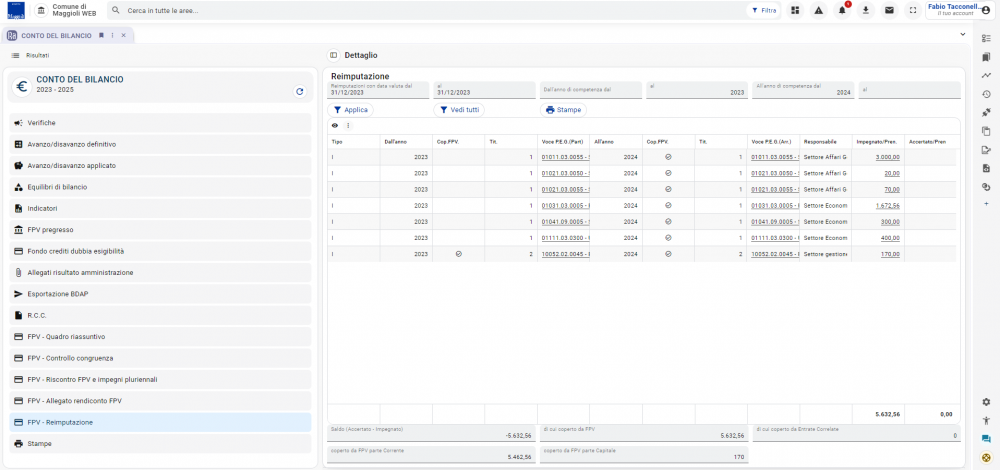
Task: Open the notifications bell
Action: (x=842, y=10)
